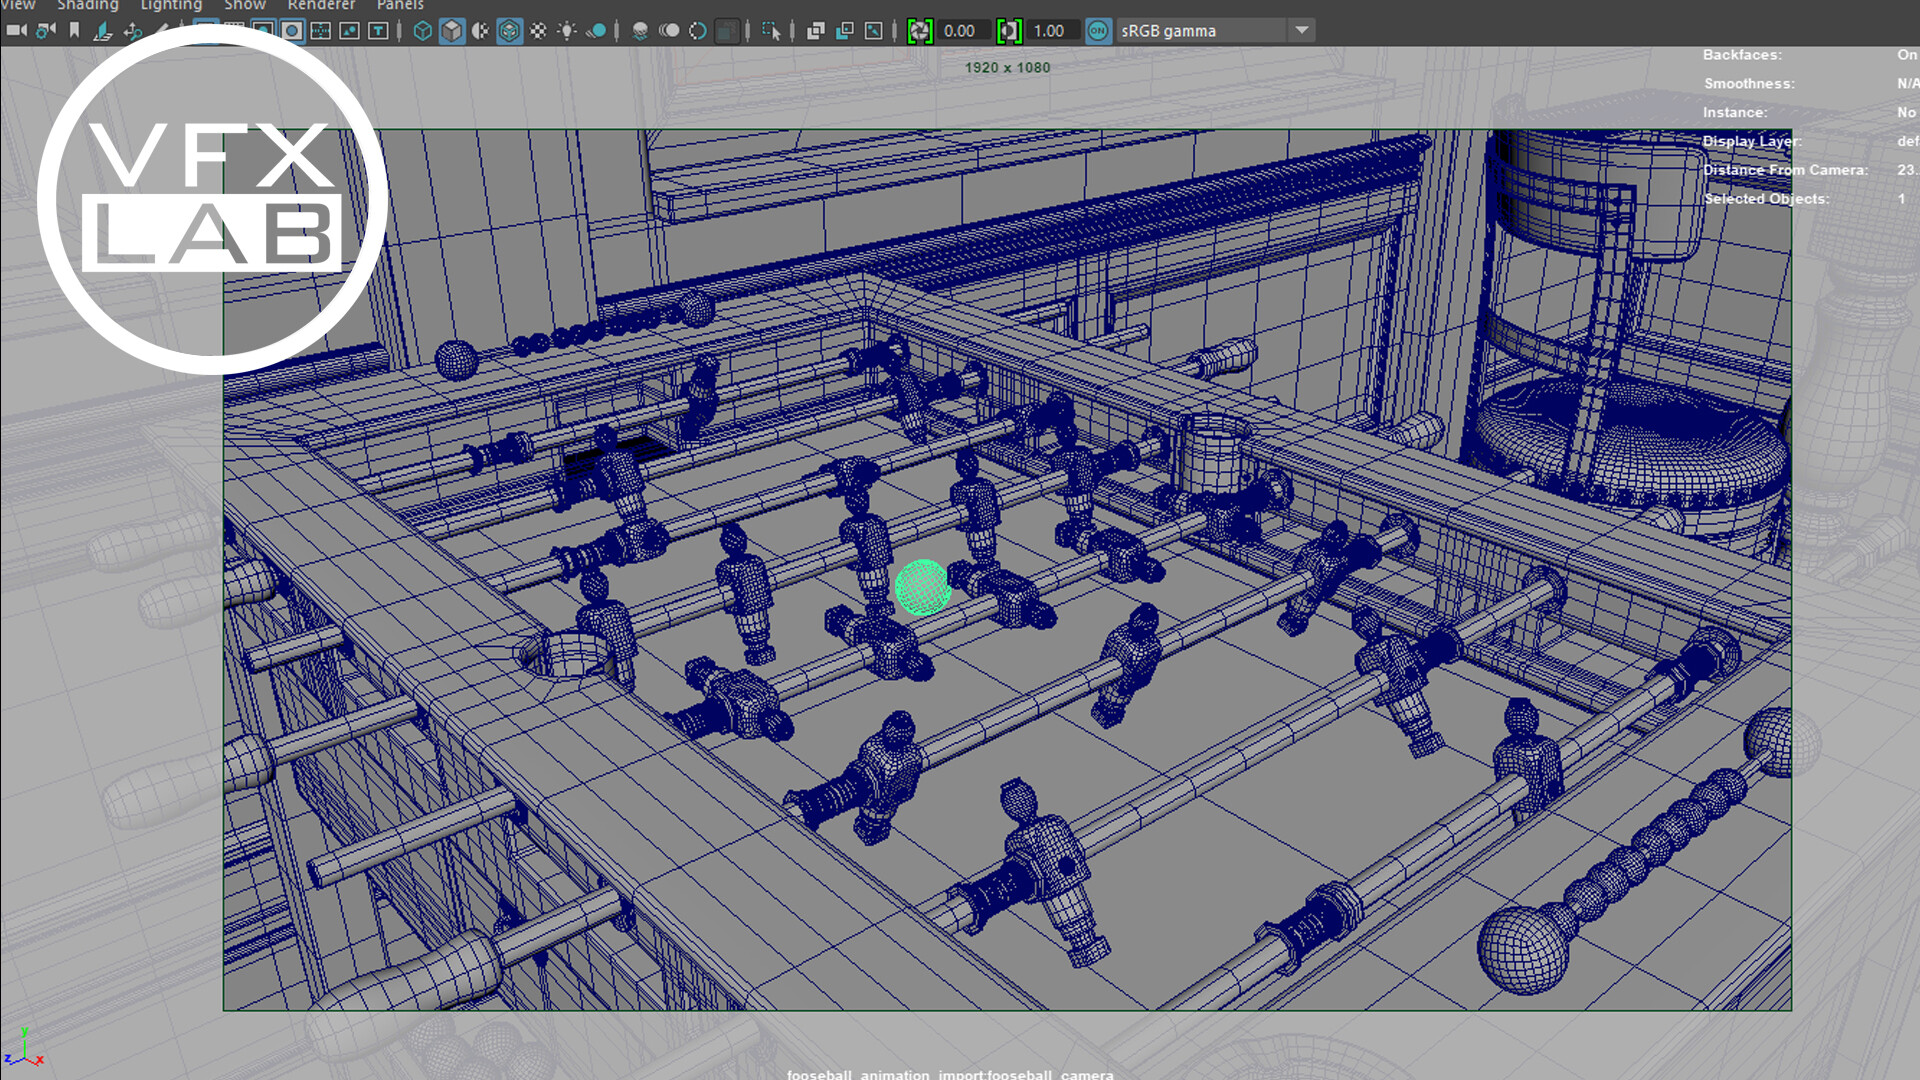Click the camera bookmarks icon
Screen dimensions: 1920x1080
(x=74, y=31)
